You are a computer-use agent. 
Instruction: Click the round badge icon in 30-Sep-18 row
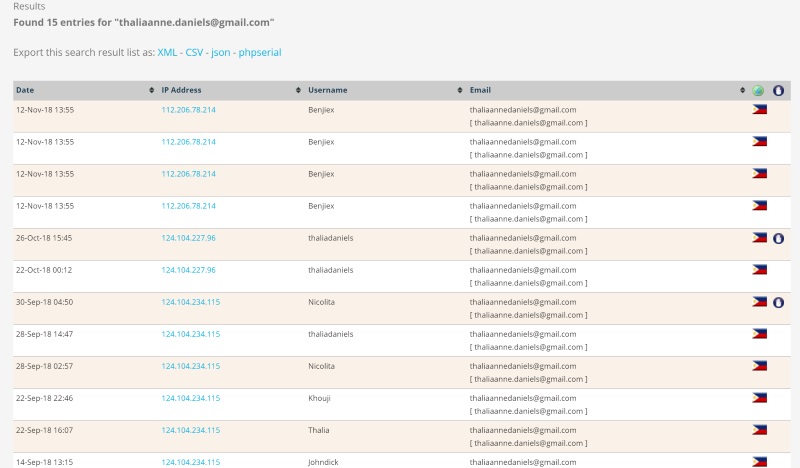coord(778,302)
